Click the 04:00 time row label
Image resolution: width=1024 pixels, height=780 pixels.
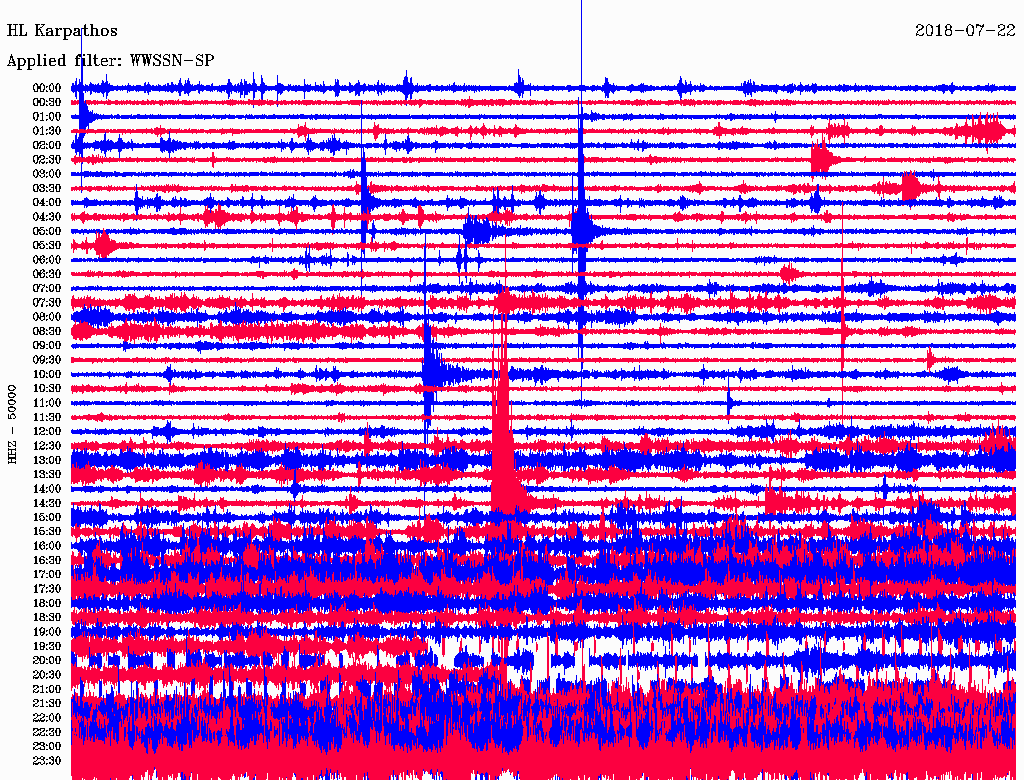[47, 203]
